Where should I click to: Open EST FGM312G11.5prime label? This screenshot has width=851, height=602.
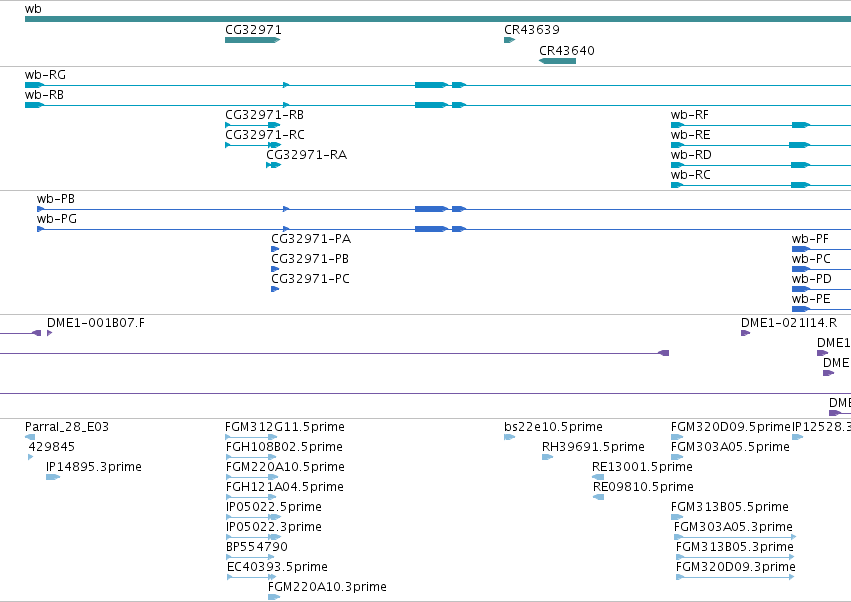click(285, 427)
